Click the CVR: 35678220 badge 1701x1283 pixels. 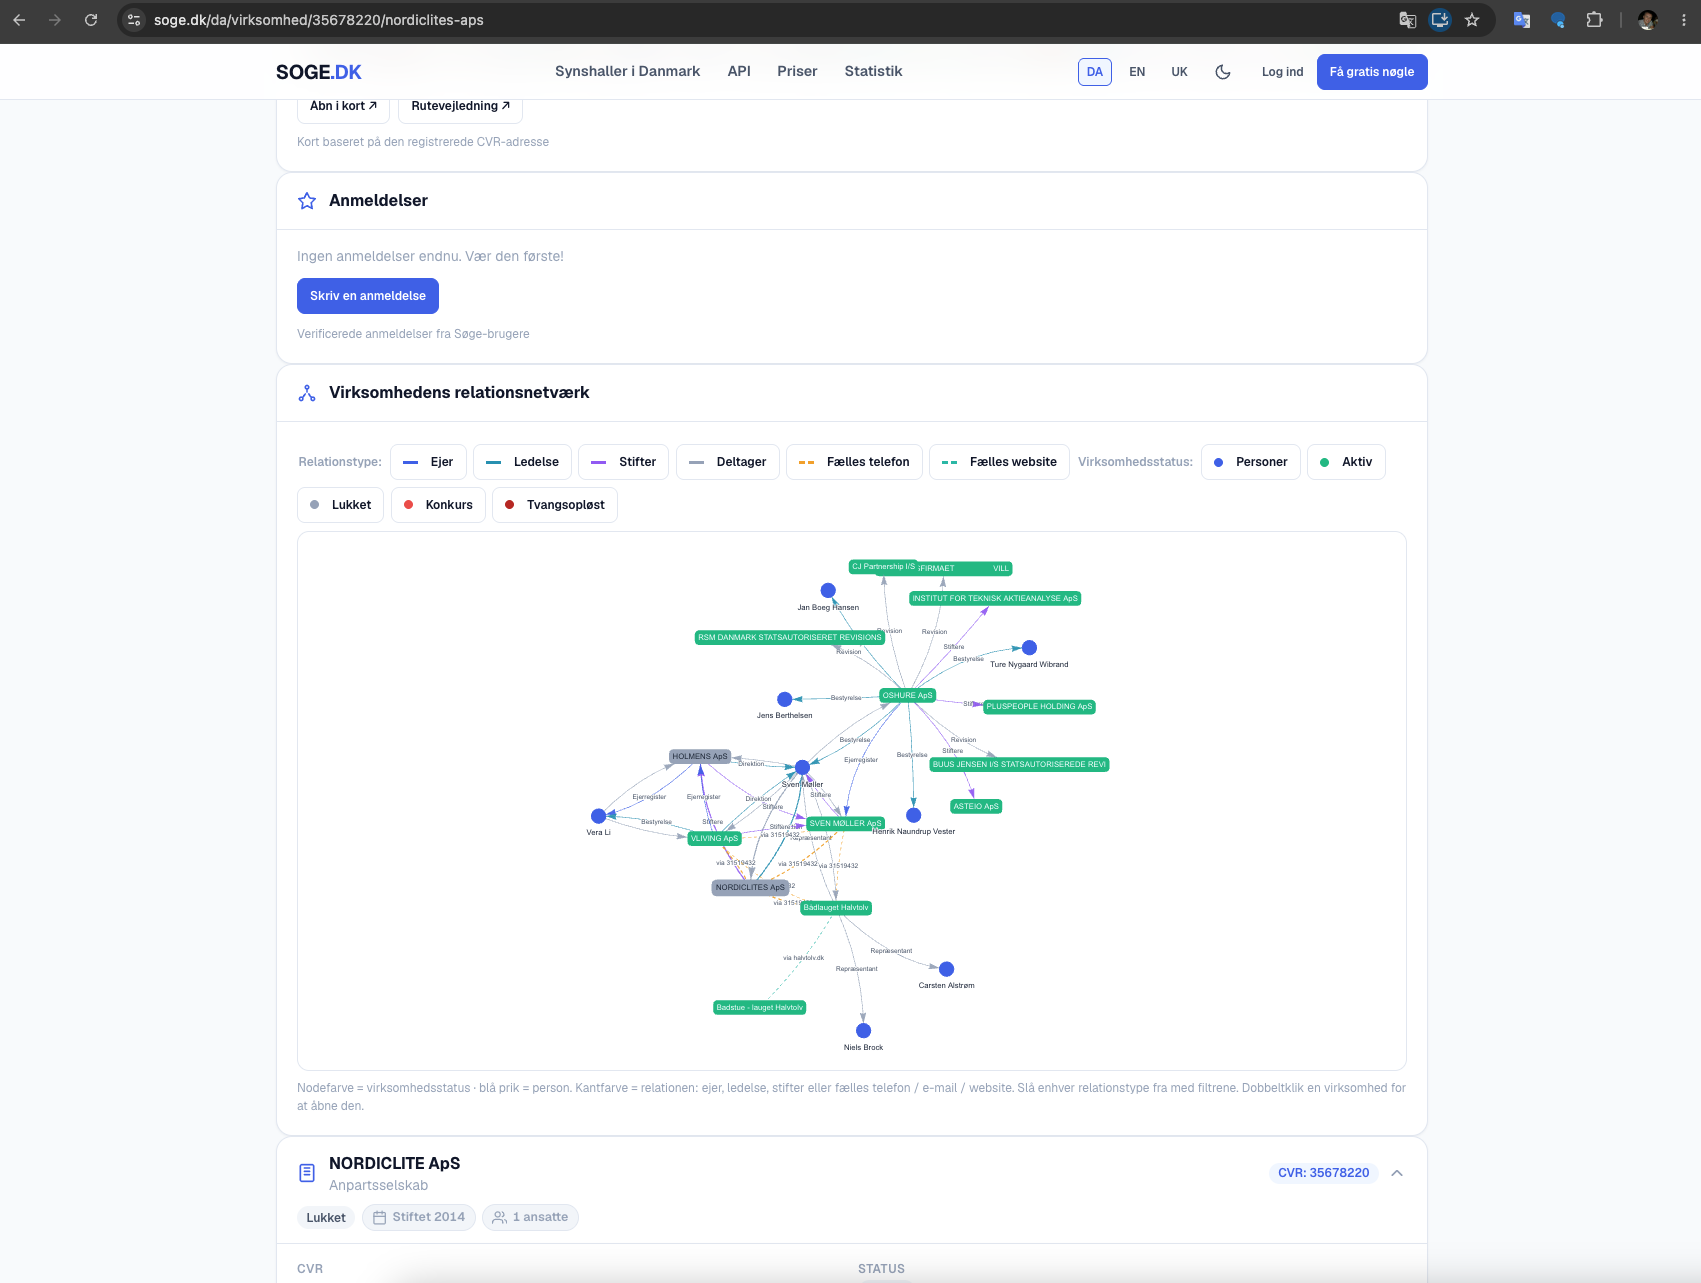(x=1323, y=1173)
